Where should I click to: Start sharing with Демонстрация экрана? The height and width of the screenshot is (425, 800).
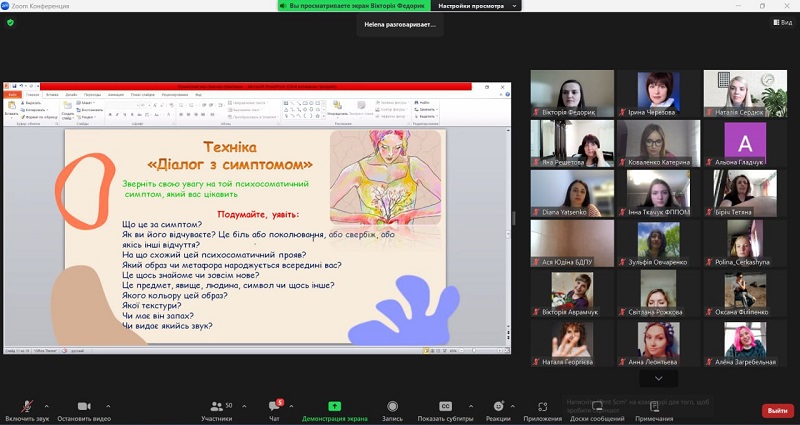pos(335,410)
